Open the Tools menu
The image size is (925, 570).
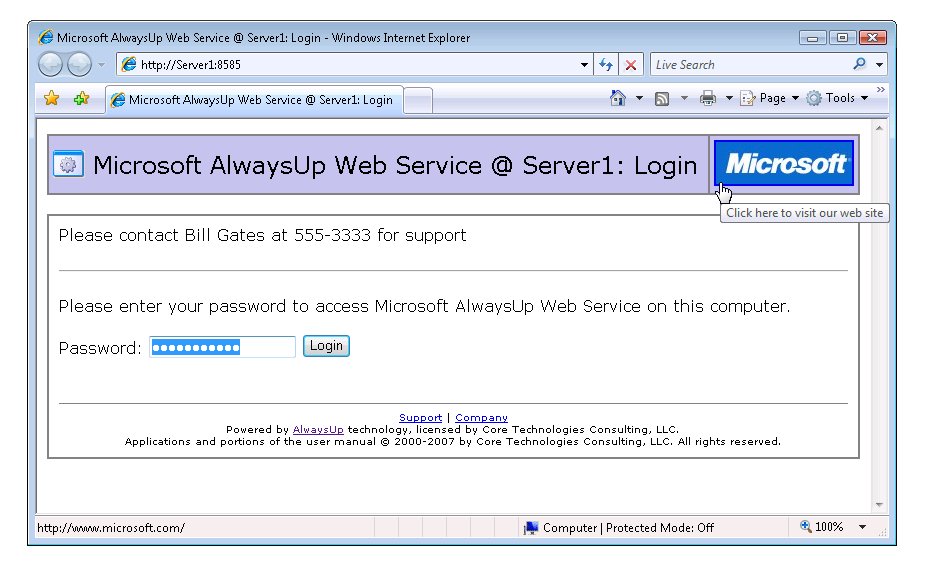click(837, 98)
